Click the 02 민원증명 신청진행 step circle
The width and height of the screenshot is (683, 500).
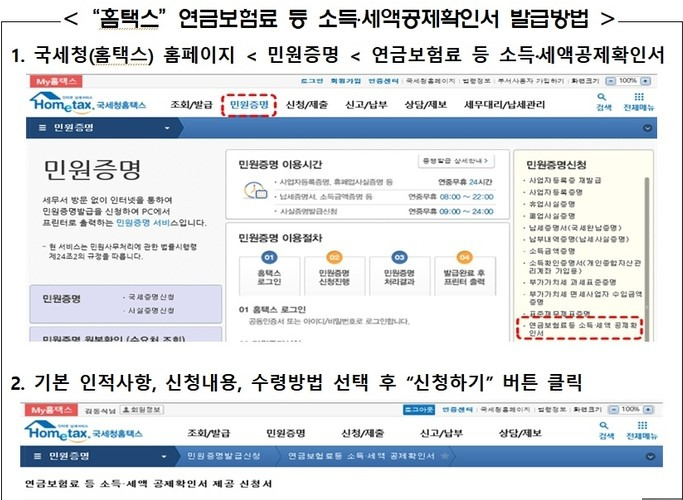tap(334, 257)
